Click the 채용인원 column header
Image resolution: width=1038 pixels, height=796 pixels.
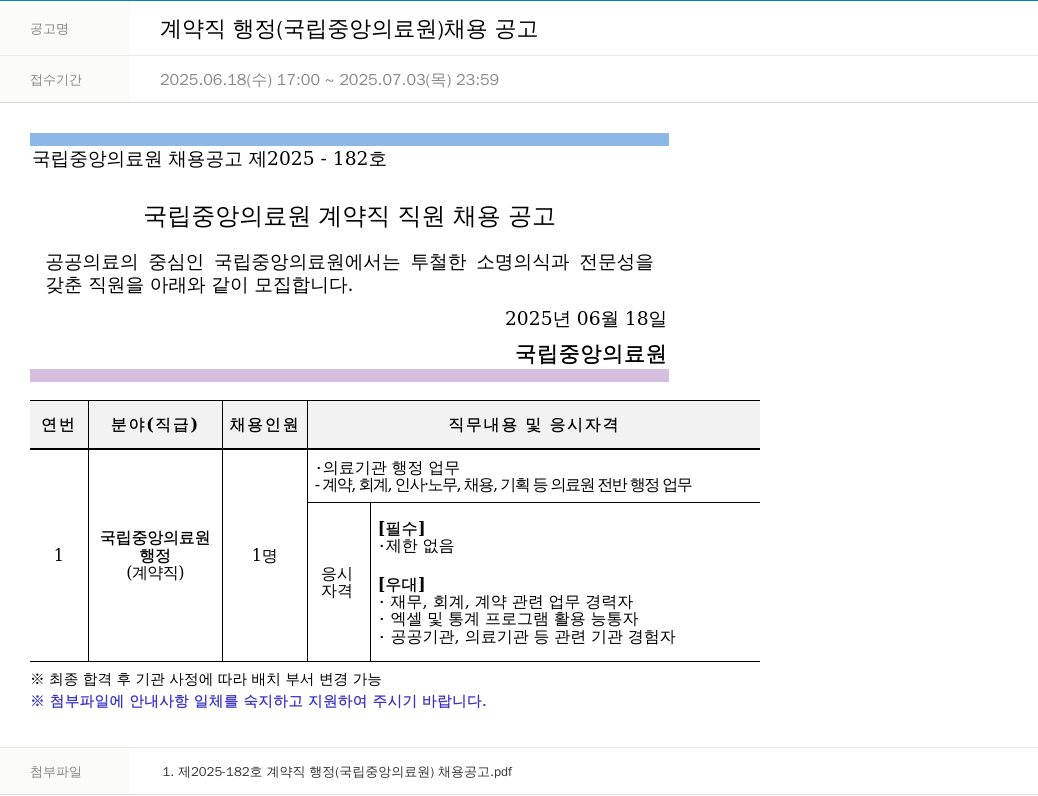[x=264, y=424]
